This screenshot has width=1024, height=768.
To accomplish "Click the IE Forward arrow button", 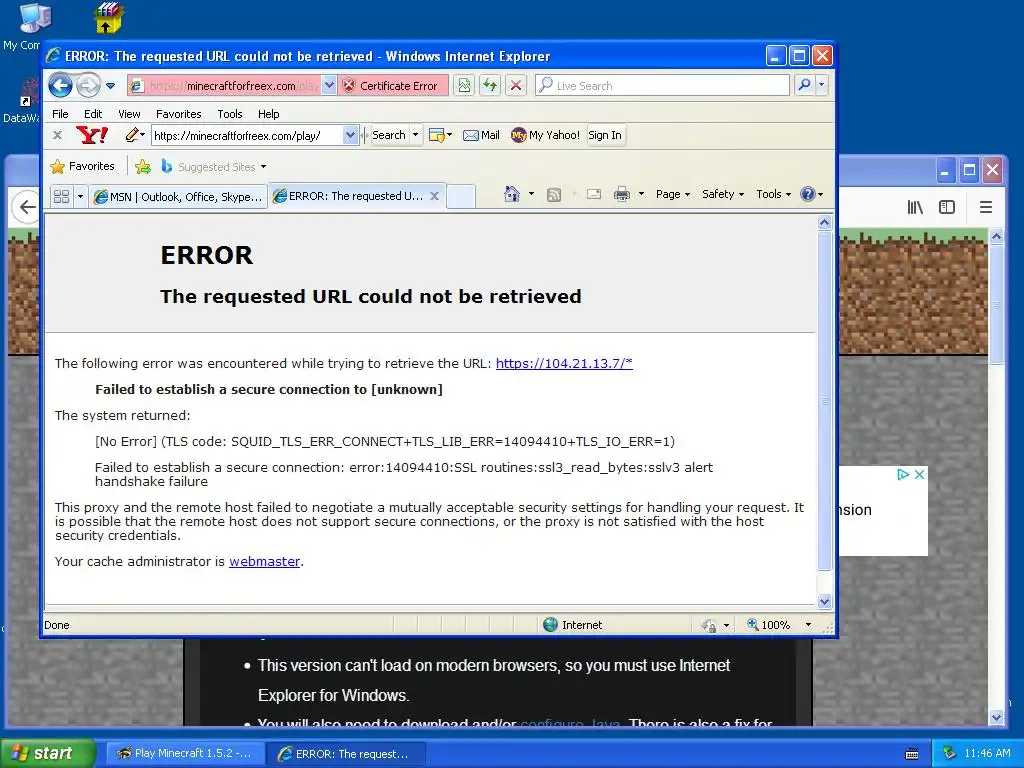I will (x=88, y=86).
